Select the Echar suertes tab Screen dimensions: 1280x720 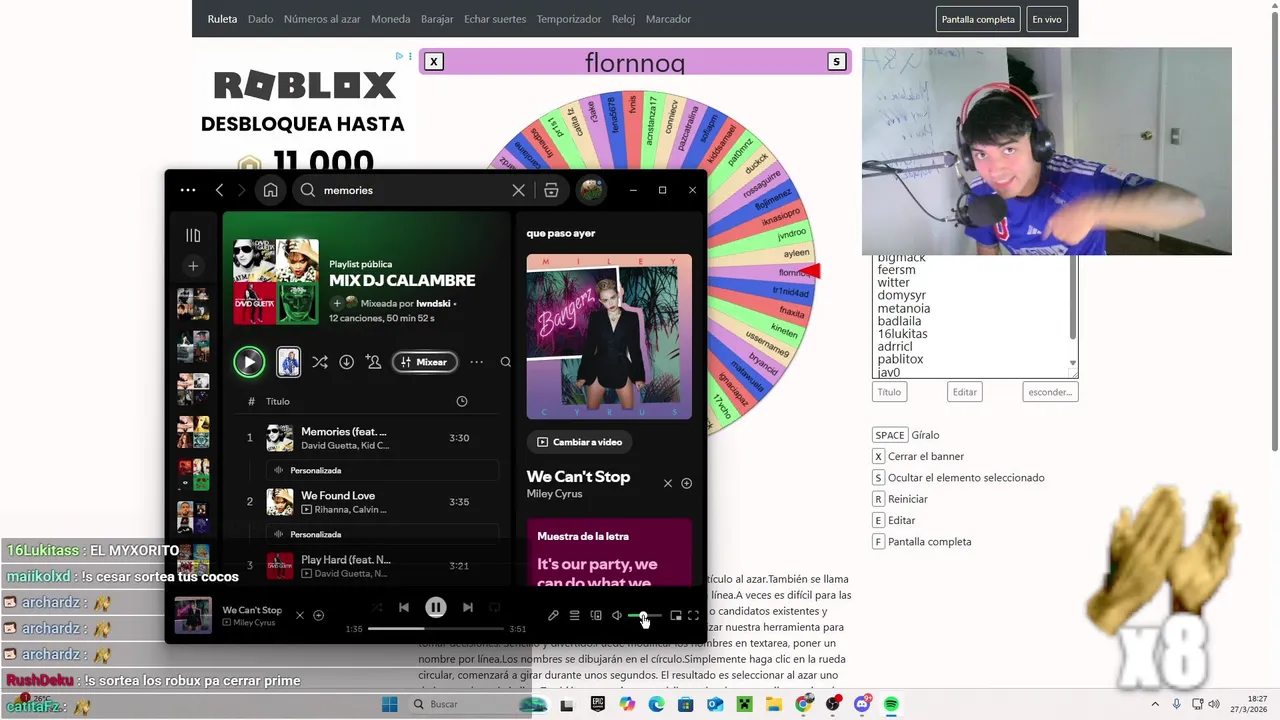(x=495, y=19)
